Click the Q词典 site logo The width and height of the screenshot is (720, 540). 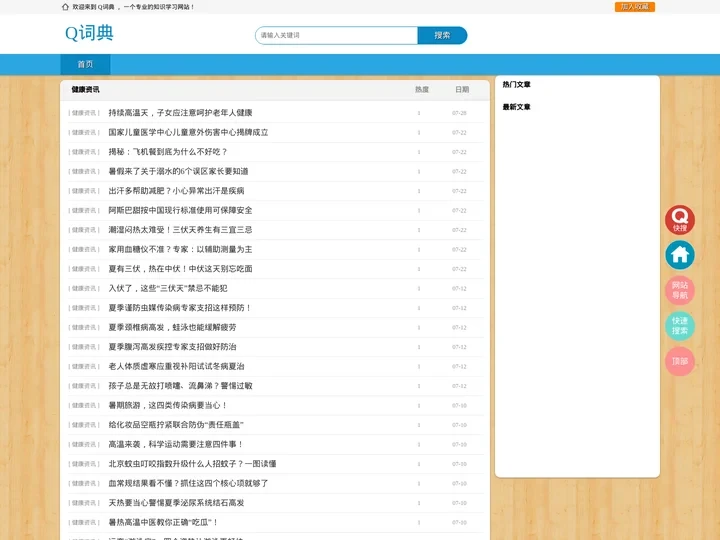click(89, 33)
